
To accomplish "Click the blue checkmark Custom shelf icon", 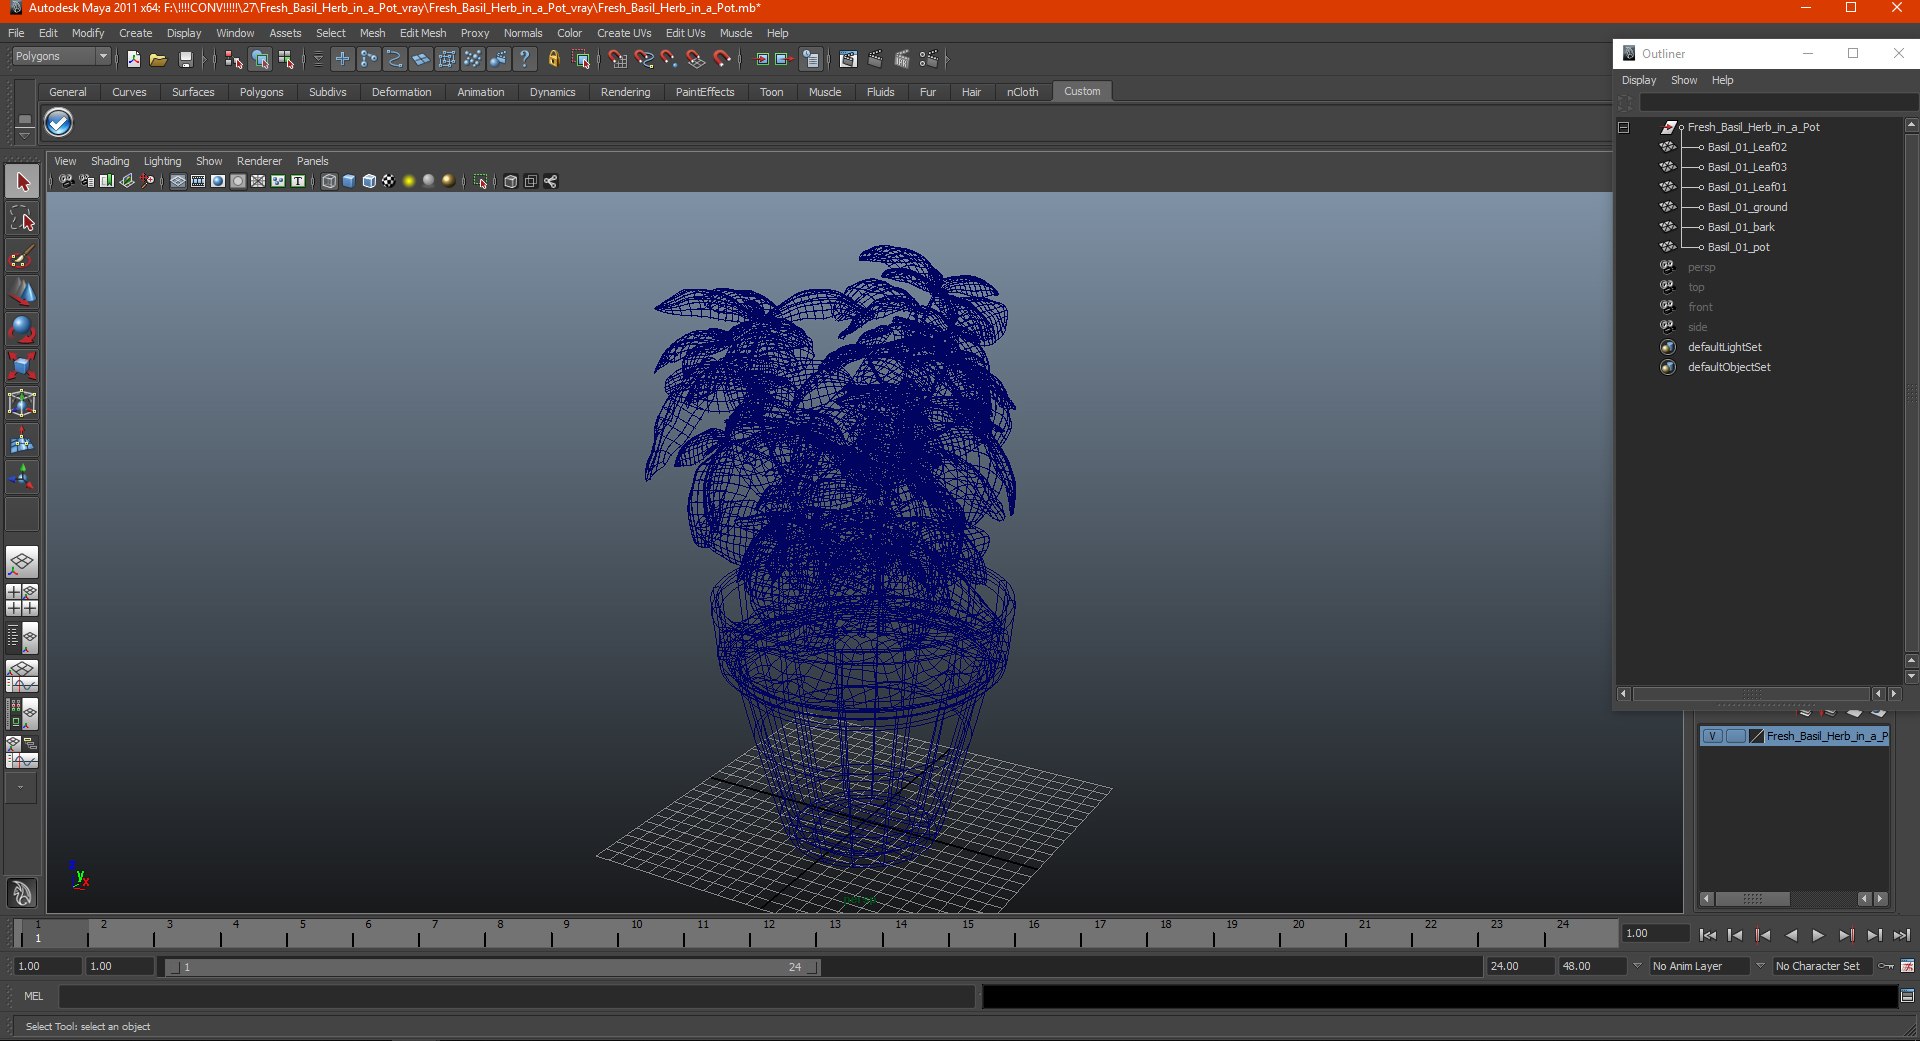I will [x=59, y=123].
